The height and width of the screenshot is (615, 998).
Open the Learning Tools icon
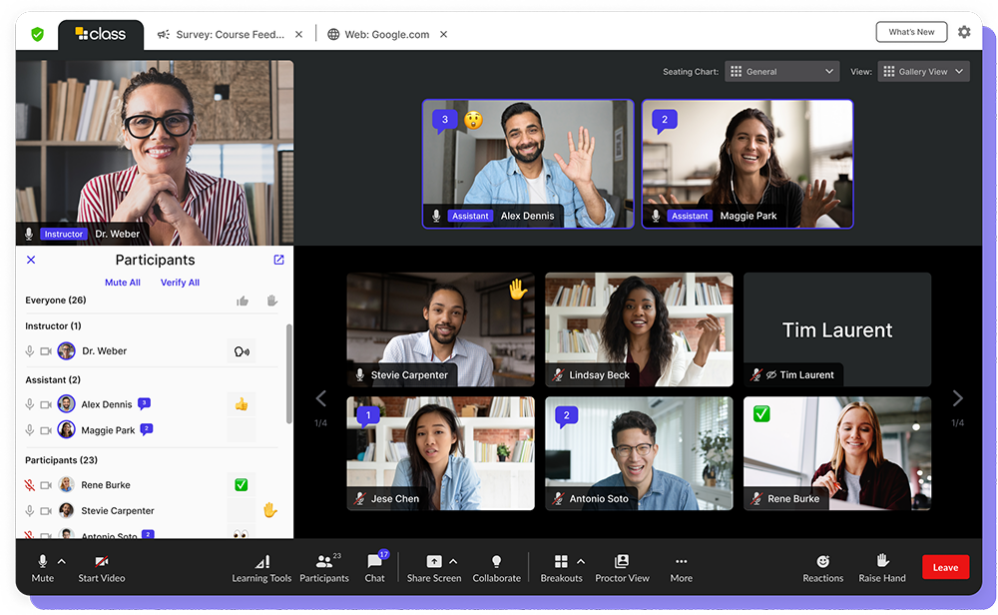point(262,562)
